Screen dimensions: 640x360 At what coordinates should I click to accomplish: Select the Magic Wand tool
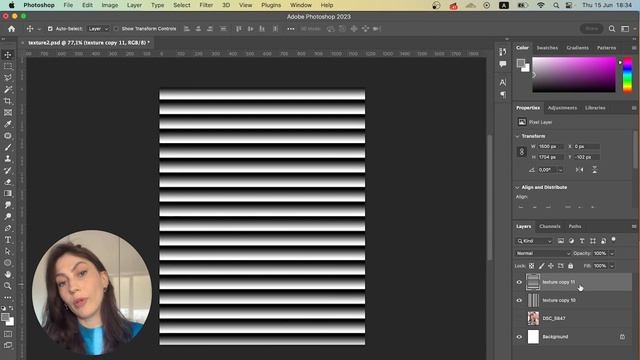(8, 89)
